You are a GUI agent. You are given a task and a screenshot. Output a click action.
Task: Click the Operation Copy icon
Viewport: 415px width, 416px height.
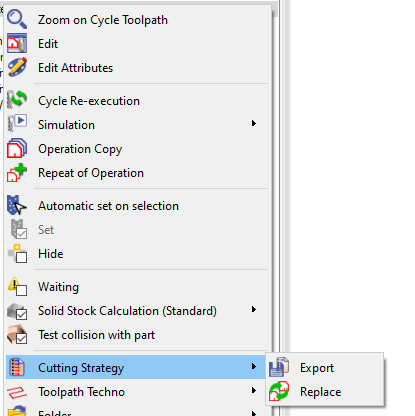pos(17,148)
